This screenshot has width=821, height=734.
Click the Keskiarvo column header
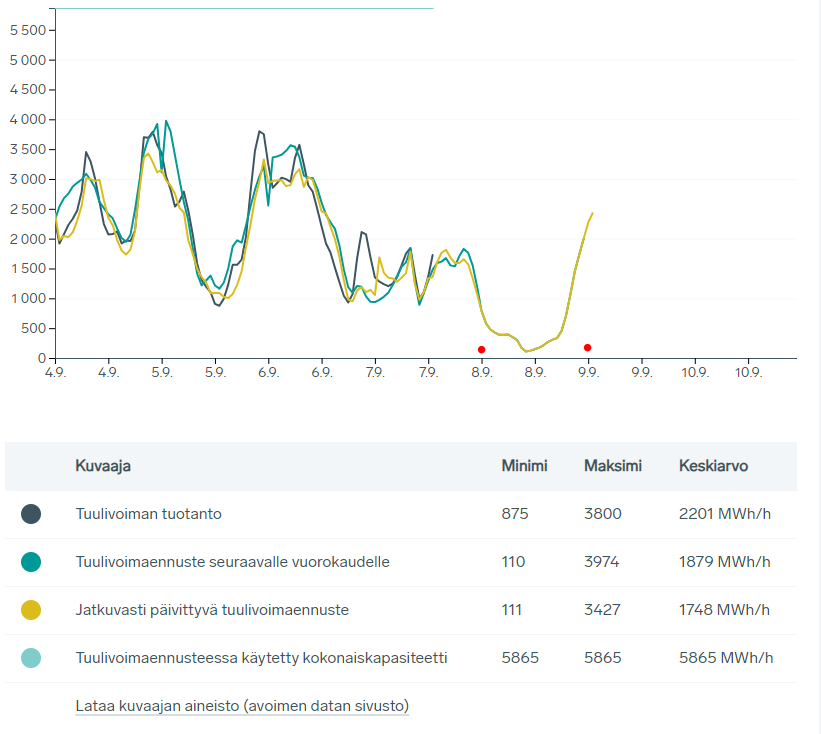tap(713, 466)
